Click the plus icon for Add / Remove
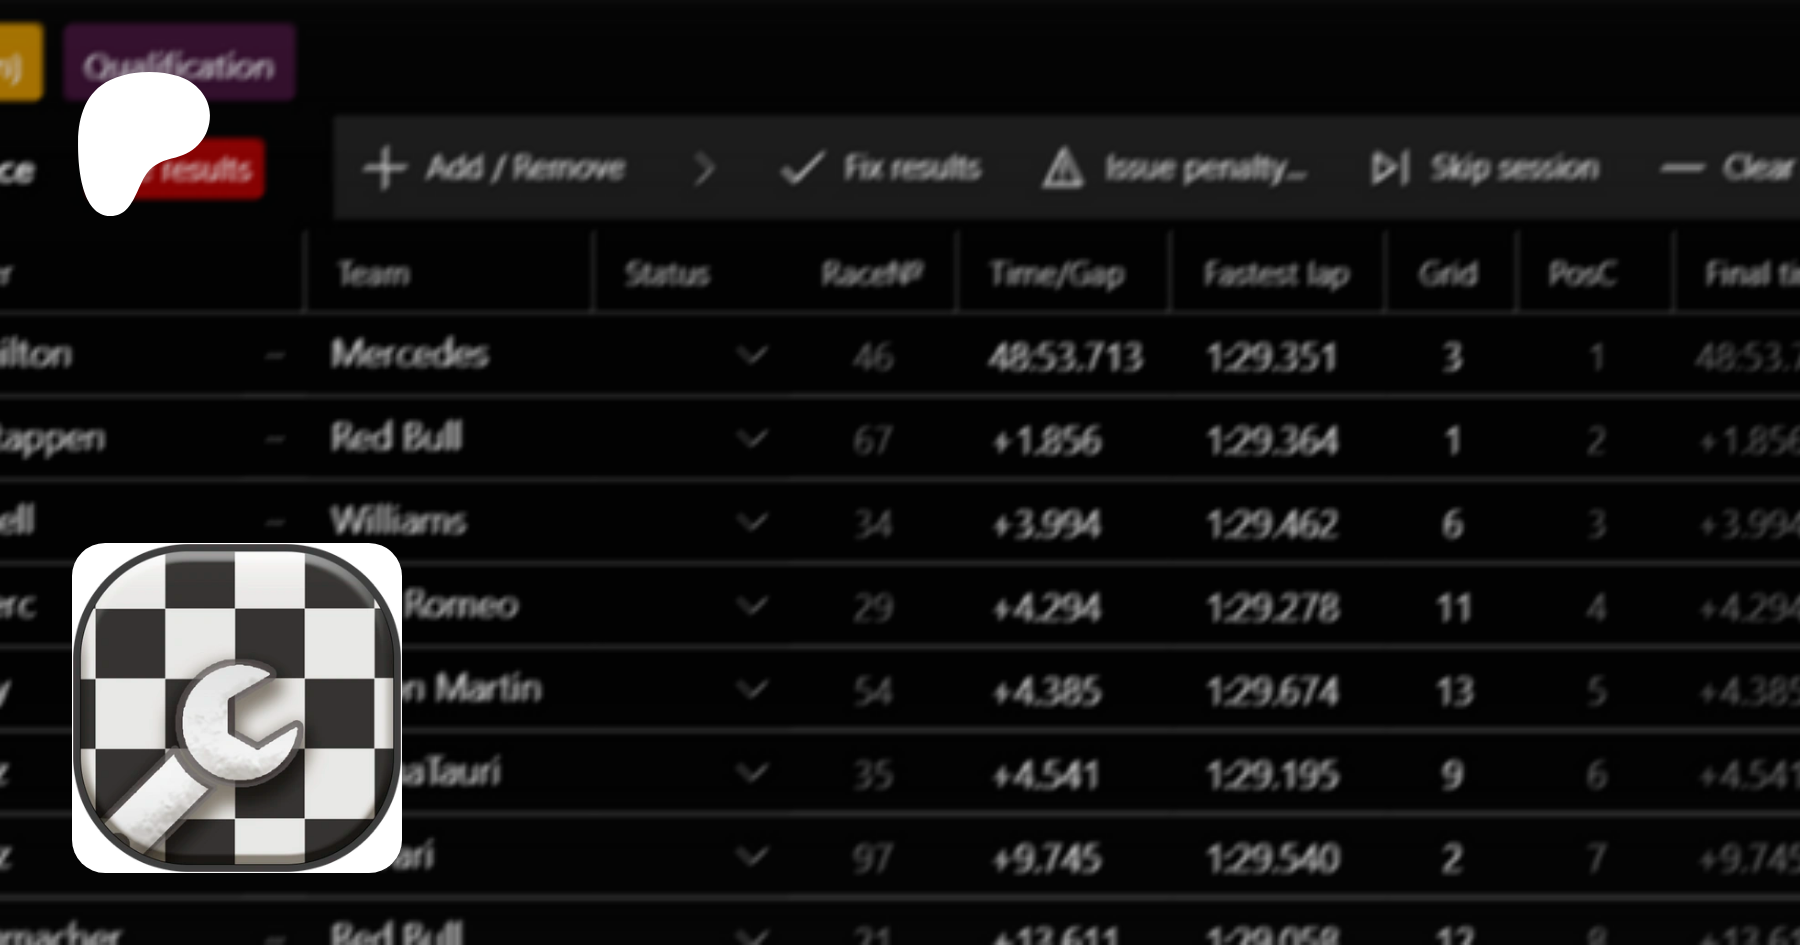This screenshot has width=1800, height=945. [384, 168]
